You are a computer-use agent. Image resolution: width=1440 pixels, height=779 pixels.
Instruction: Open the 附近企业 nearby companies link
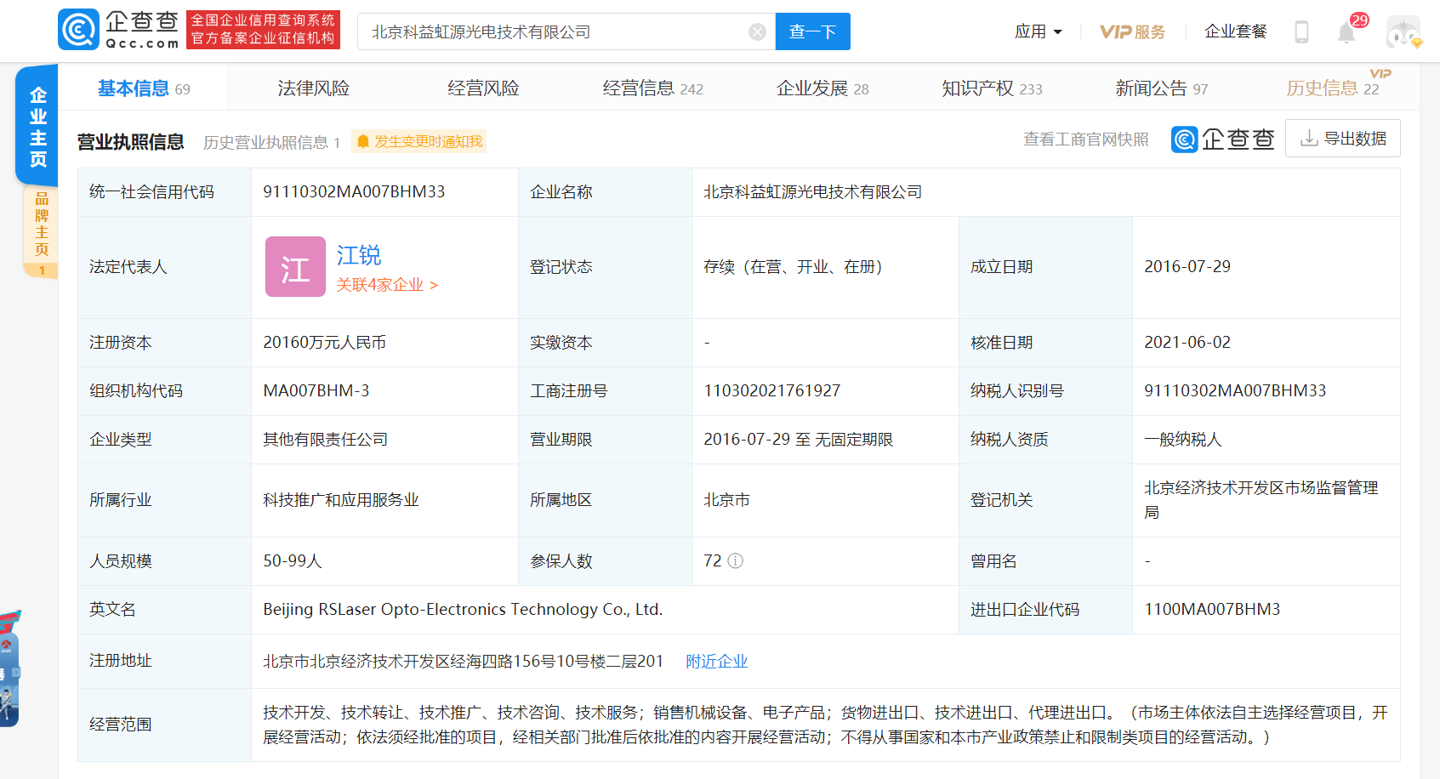[716, 661]
